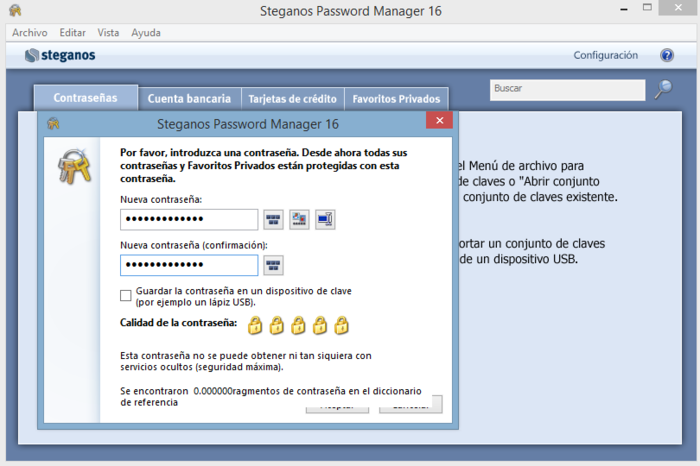Screen dimensions: 700x466
Task: Click the partially hidden Aceptar button
Action: tap(337, 408)
